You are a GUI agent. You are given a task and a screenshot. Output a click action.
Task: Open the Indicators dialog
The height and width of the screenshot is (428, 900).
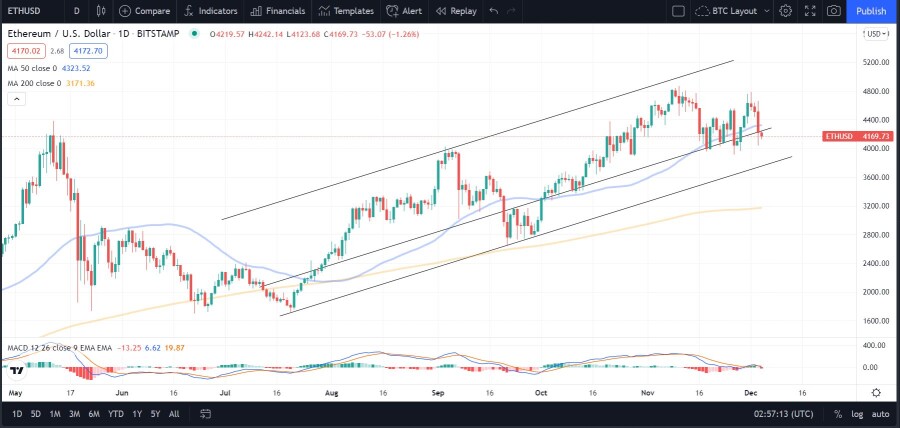[211, 11]
